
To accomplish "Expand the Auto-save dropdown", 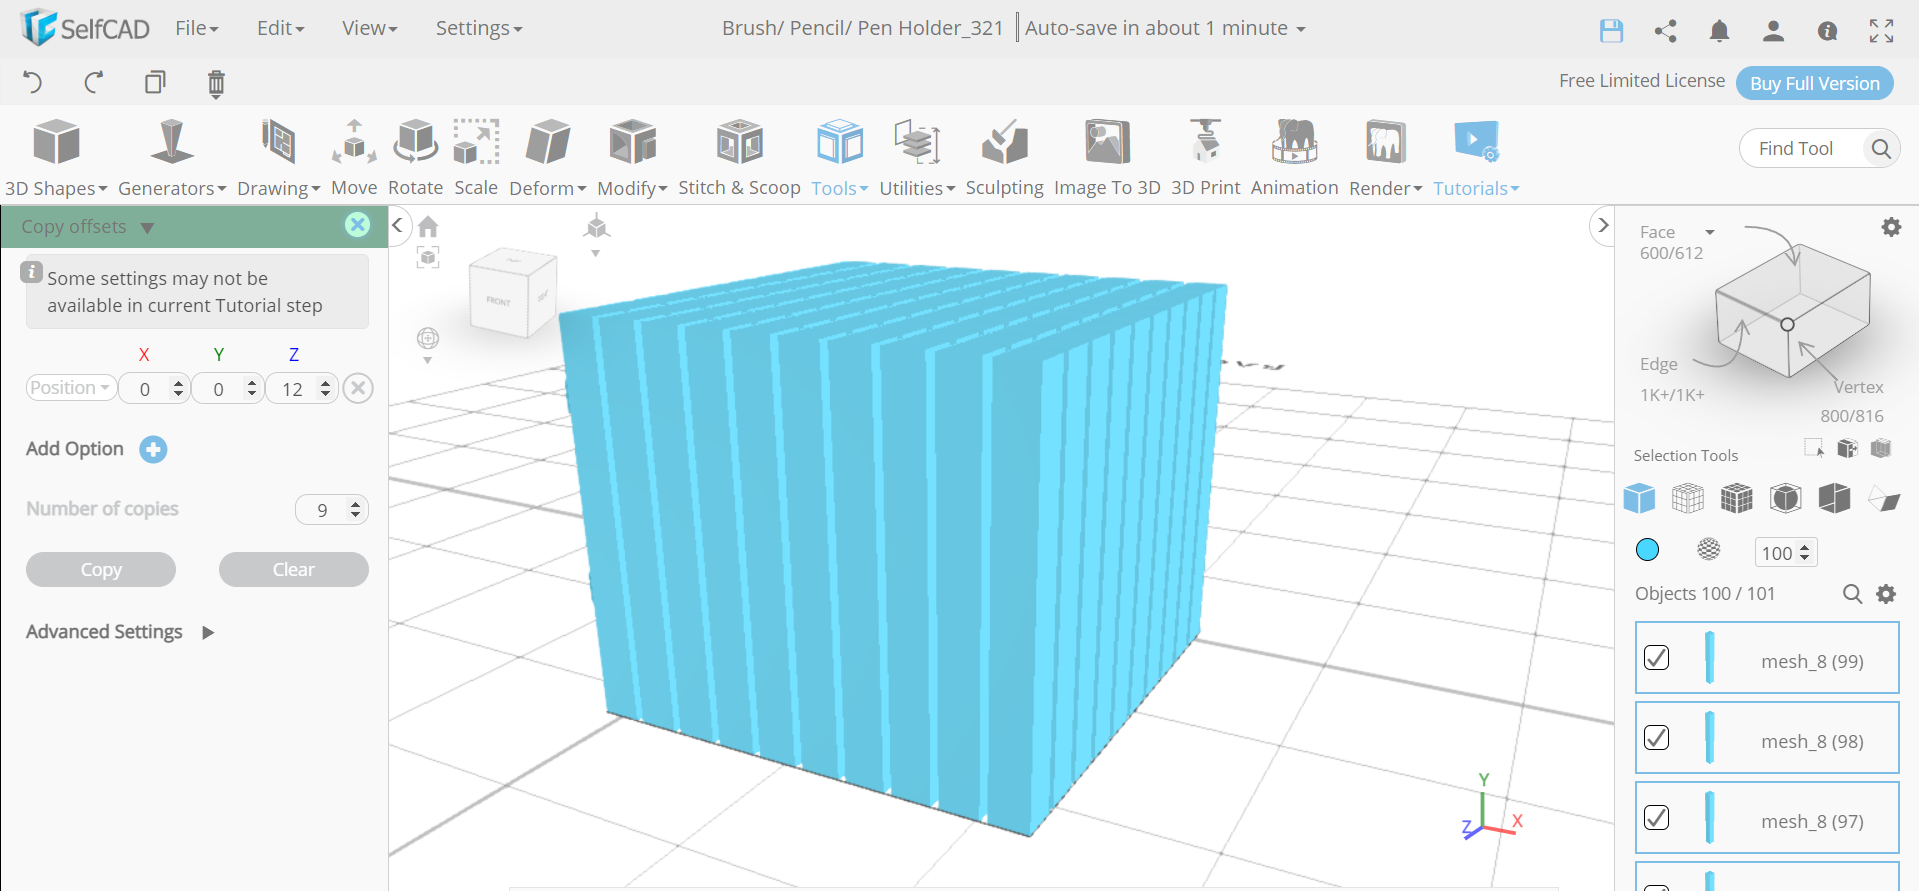I will click(1301, 29).
